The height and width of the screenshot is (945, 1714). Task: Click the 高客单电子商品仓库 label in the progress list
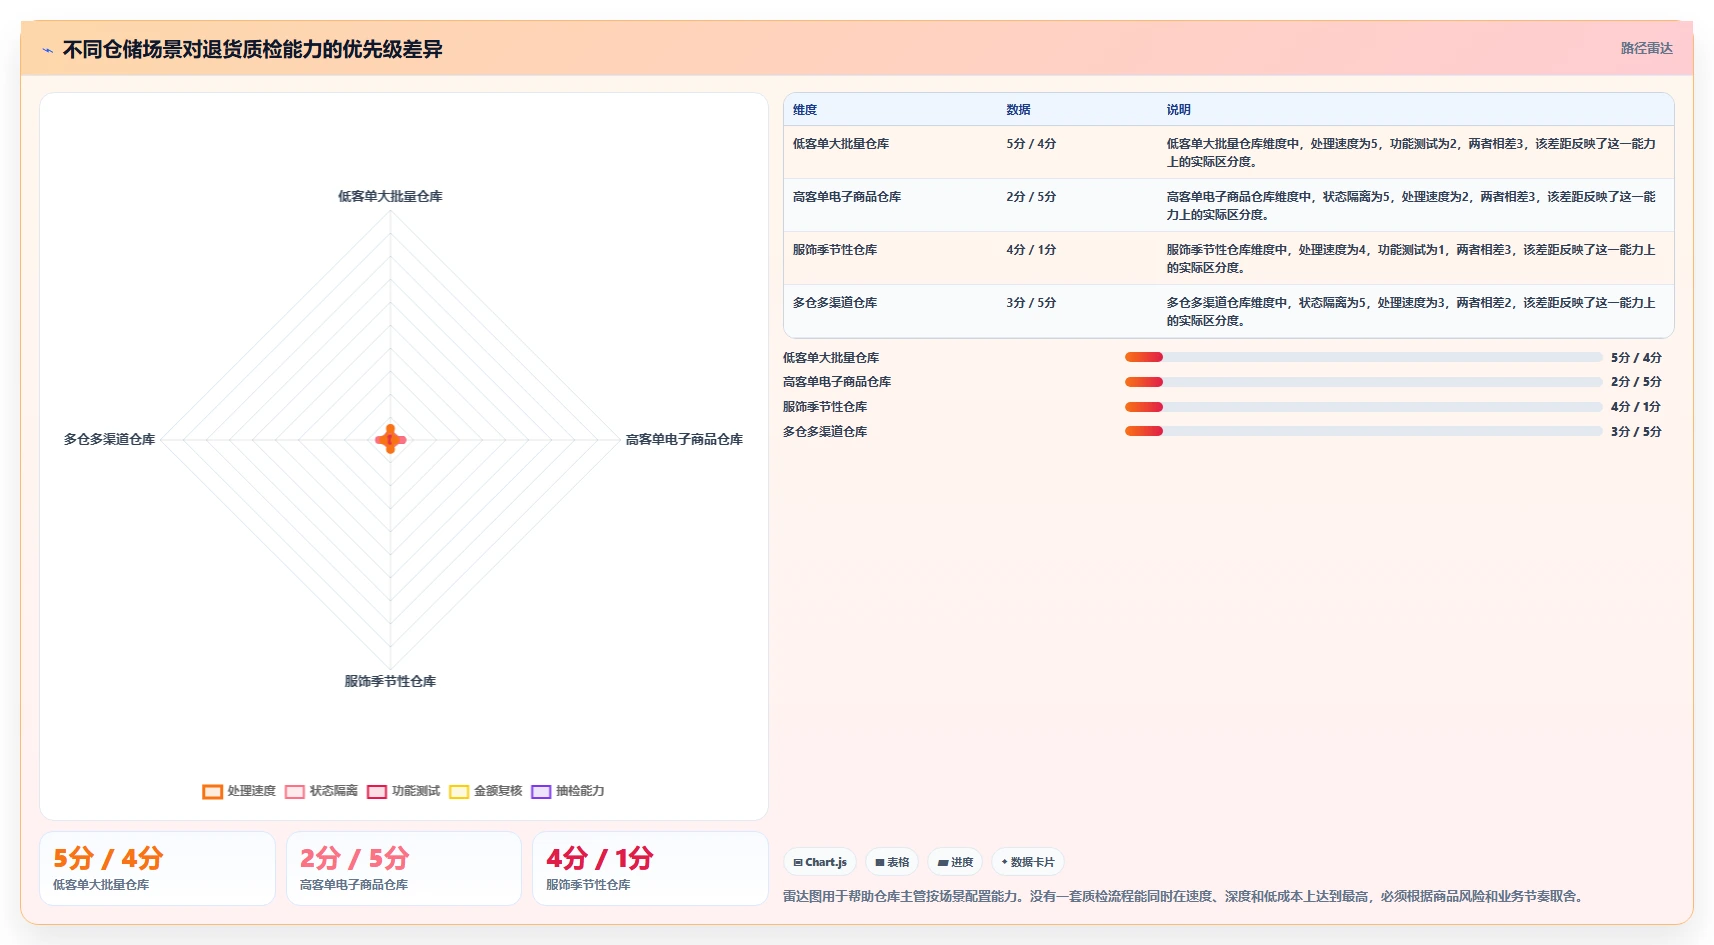[x=837, y=382]
